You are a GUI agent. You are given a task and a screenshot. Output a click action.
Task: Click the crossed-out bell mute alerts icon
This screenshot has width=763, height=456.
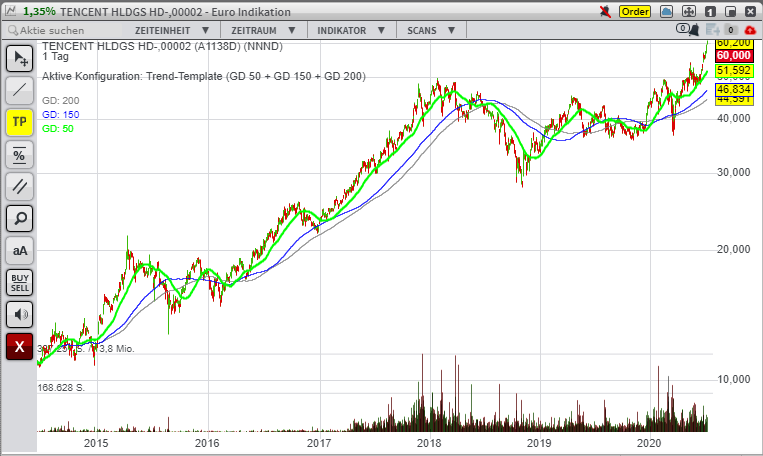(x=605, y=12)
